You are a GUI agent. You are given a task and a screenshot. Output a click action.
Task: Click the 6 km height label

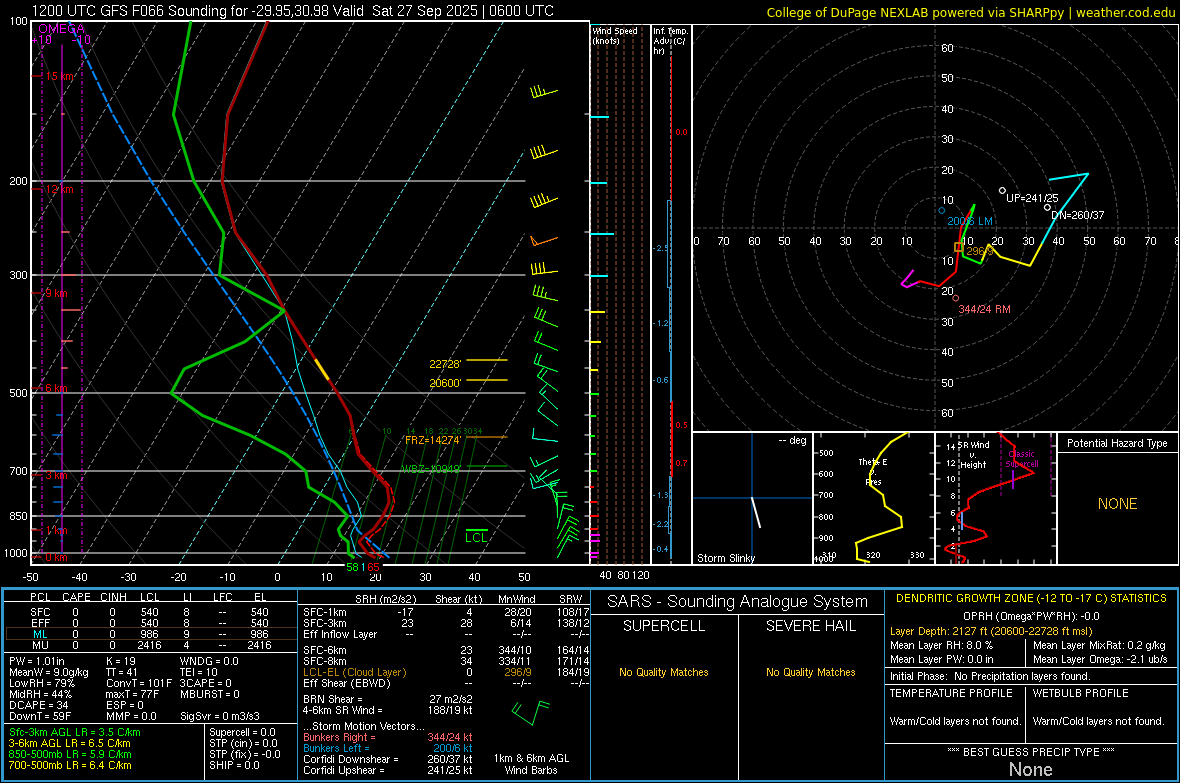pos(56,388)
